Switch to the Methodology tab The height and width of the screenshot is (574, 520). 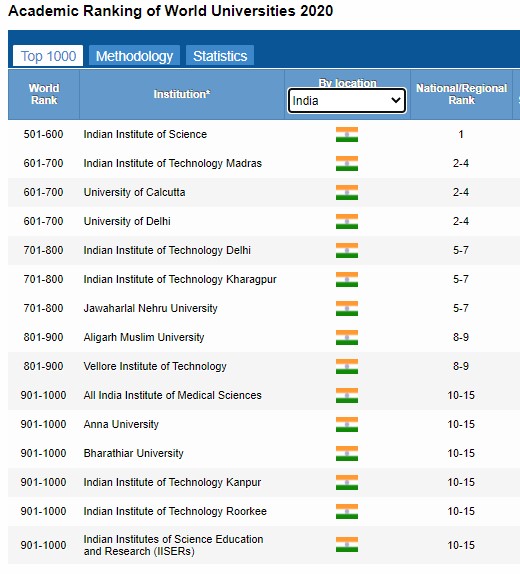coord(134,56)
